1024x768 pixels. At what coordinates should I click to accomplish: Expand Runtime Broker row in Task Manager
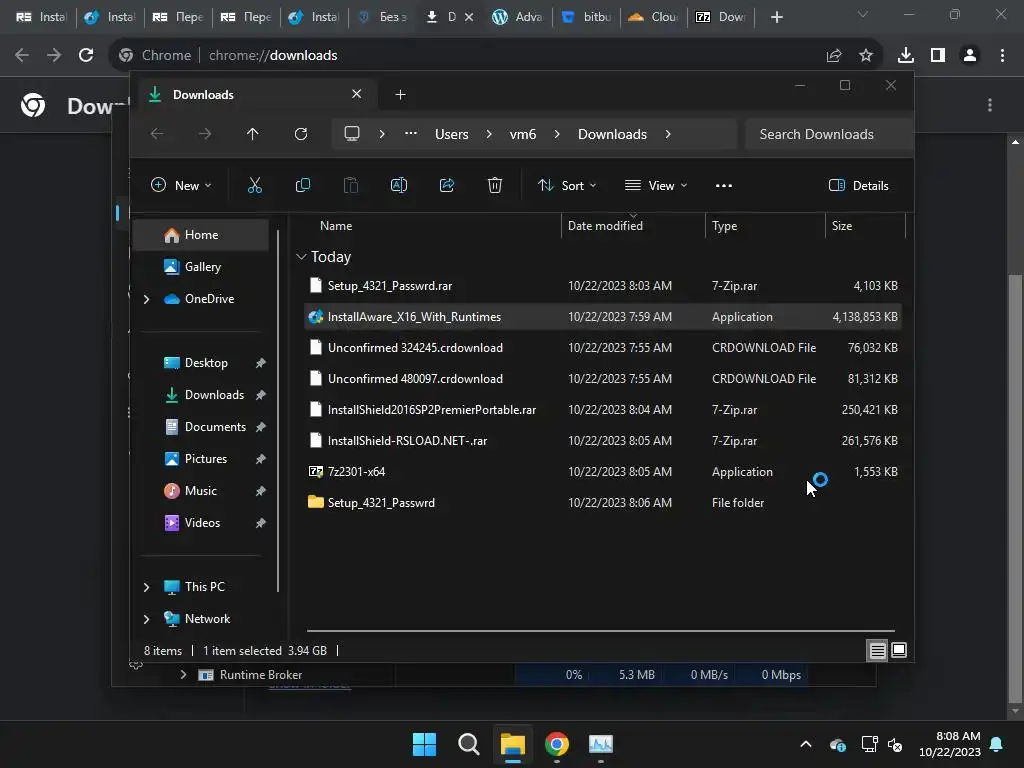point(184,675)
